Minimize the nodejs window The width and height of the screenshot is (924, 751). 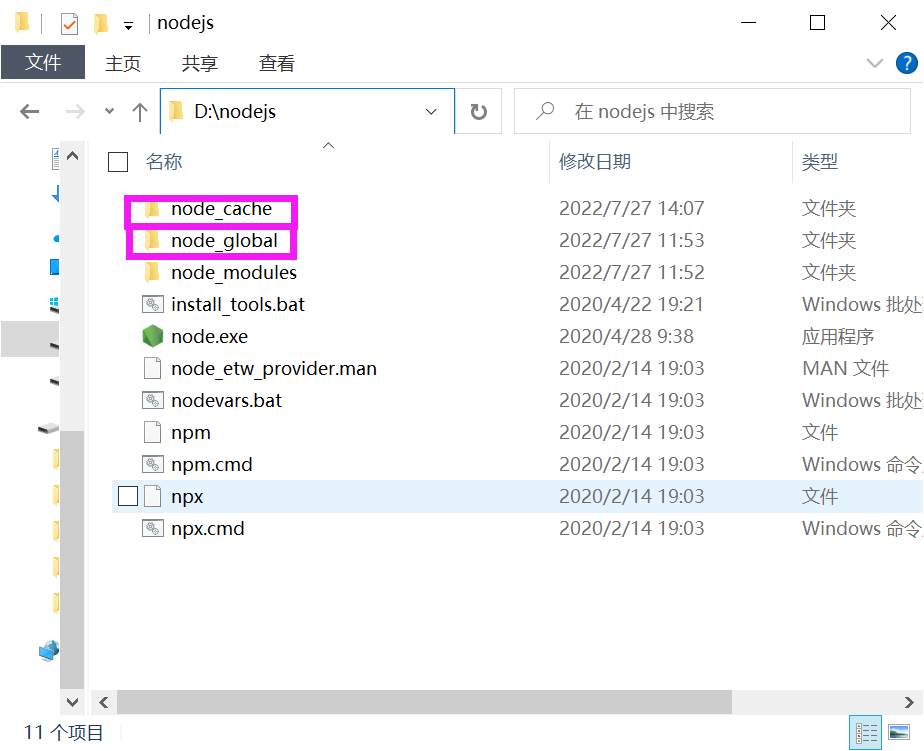pyautogui.click(x=748, y=23)
